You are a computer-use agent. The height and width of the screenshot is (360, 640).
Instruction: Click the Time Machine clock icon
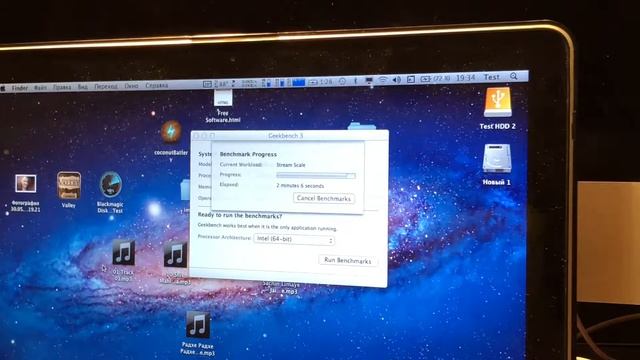tap(342, 81)
